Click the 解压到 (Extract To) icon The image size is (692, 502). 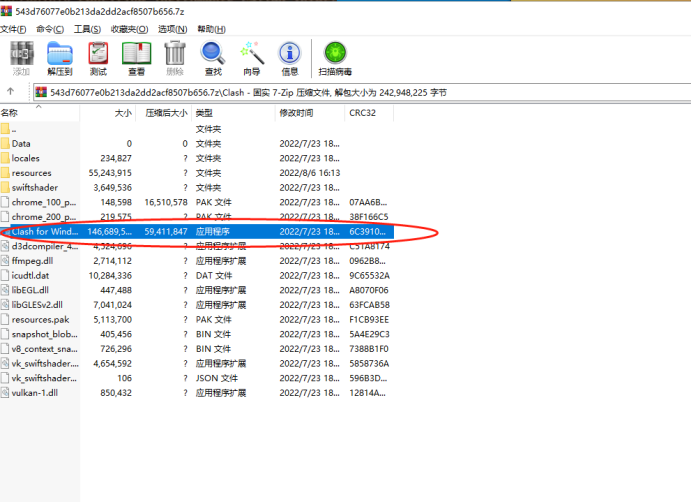coord(60,58)
